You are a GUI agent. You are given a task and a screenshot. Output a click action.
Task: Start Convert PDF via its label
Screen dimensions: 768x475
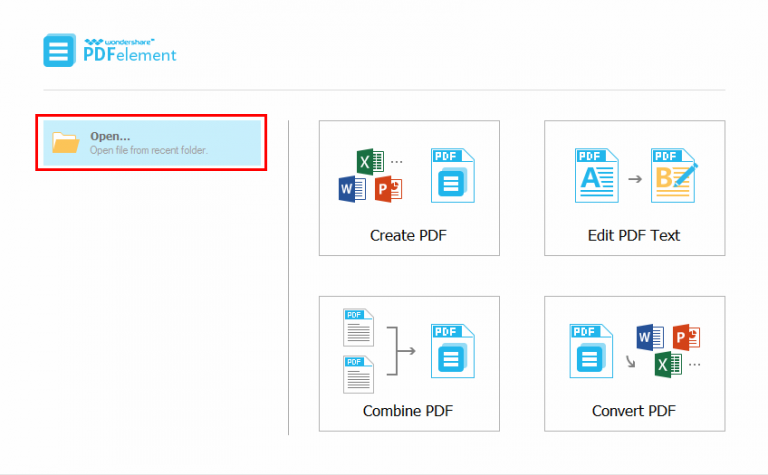(634, 411)
